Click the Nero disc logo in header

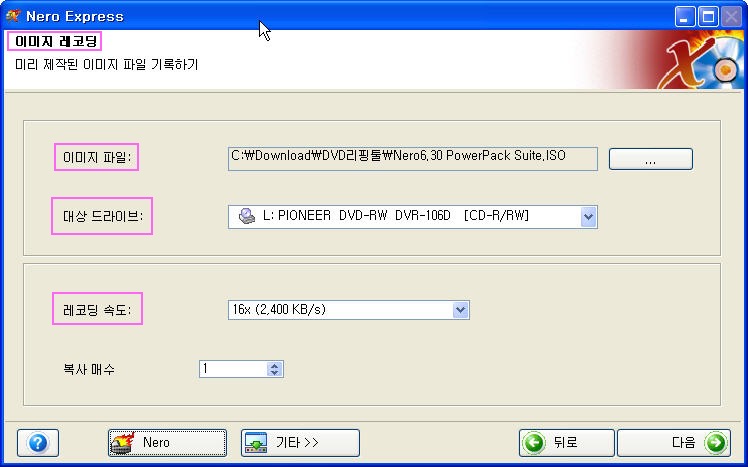tap(701, 61)
